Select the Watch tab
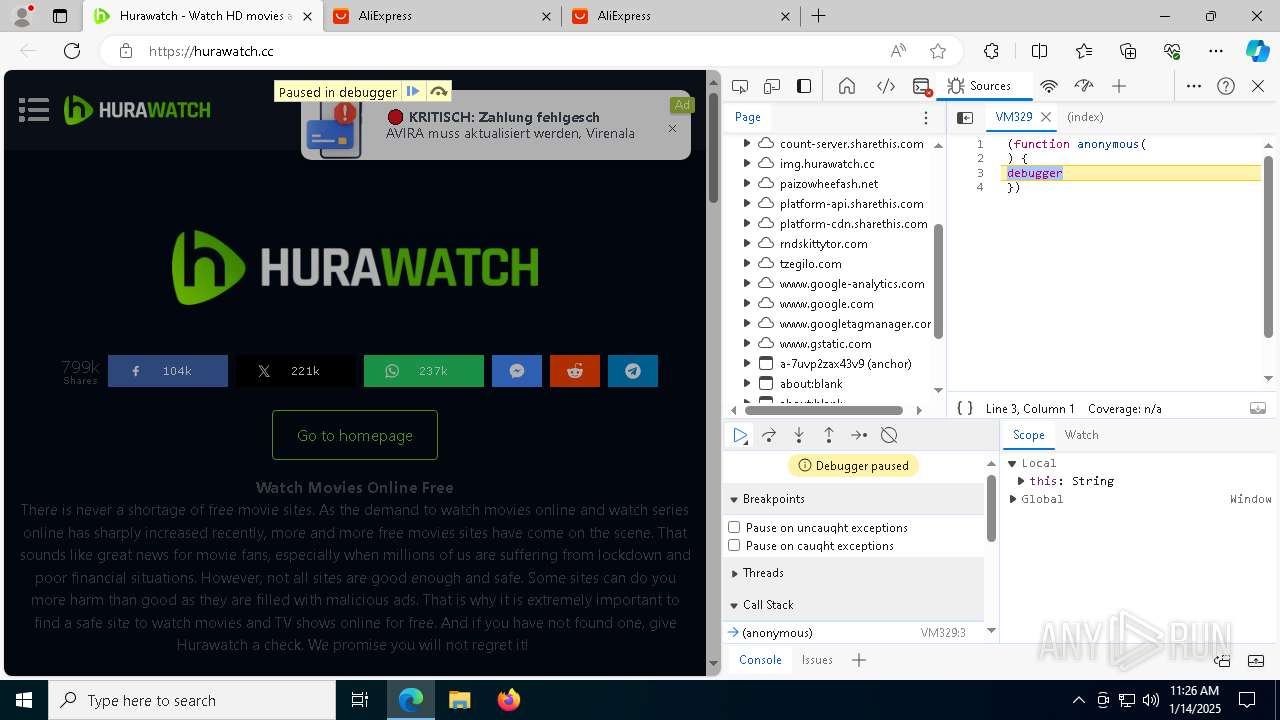Screen dimensions: 1280x720 pos(1081,435)
